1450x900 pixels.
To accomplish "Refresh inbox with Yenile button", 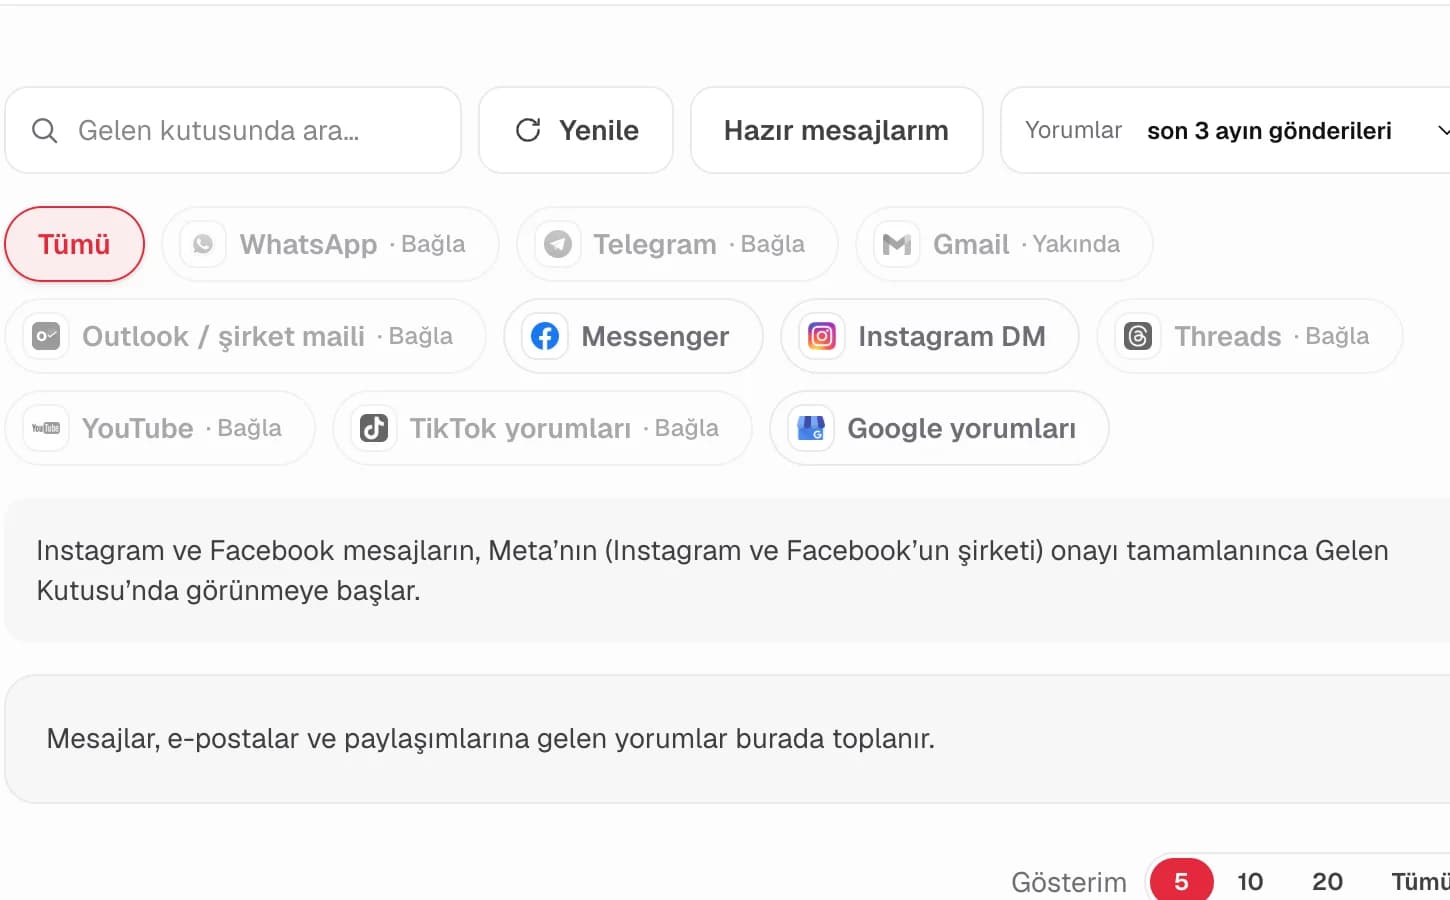I will click(576, 130).
